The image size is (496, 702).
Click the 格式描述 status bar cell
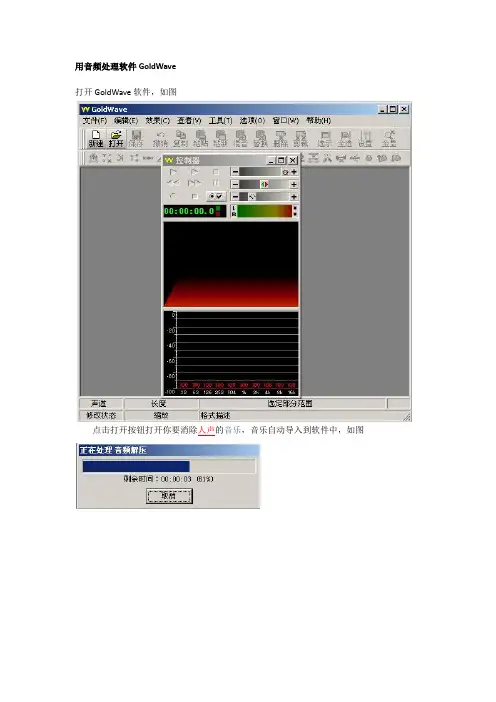tap(304, 415)
